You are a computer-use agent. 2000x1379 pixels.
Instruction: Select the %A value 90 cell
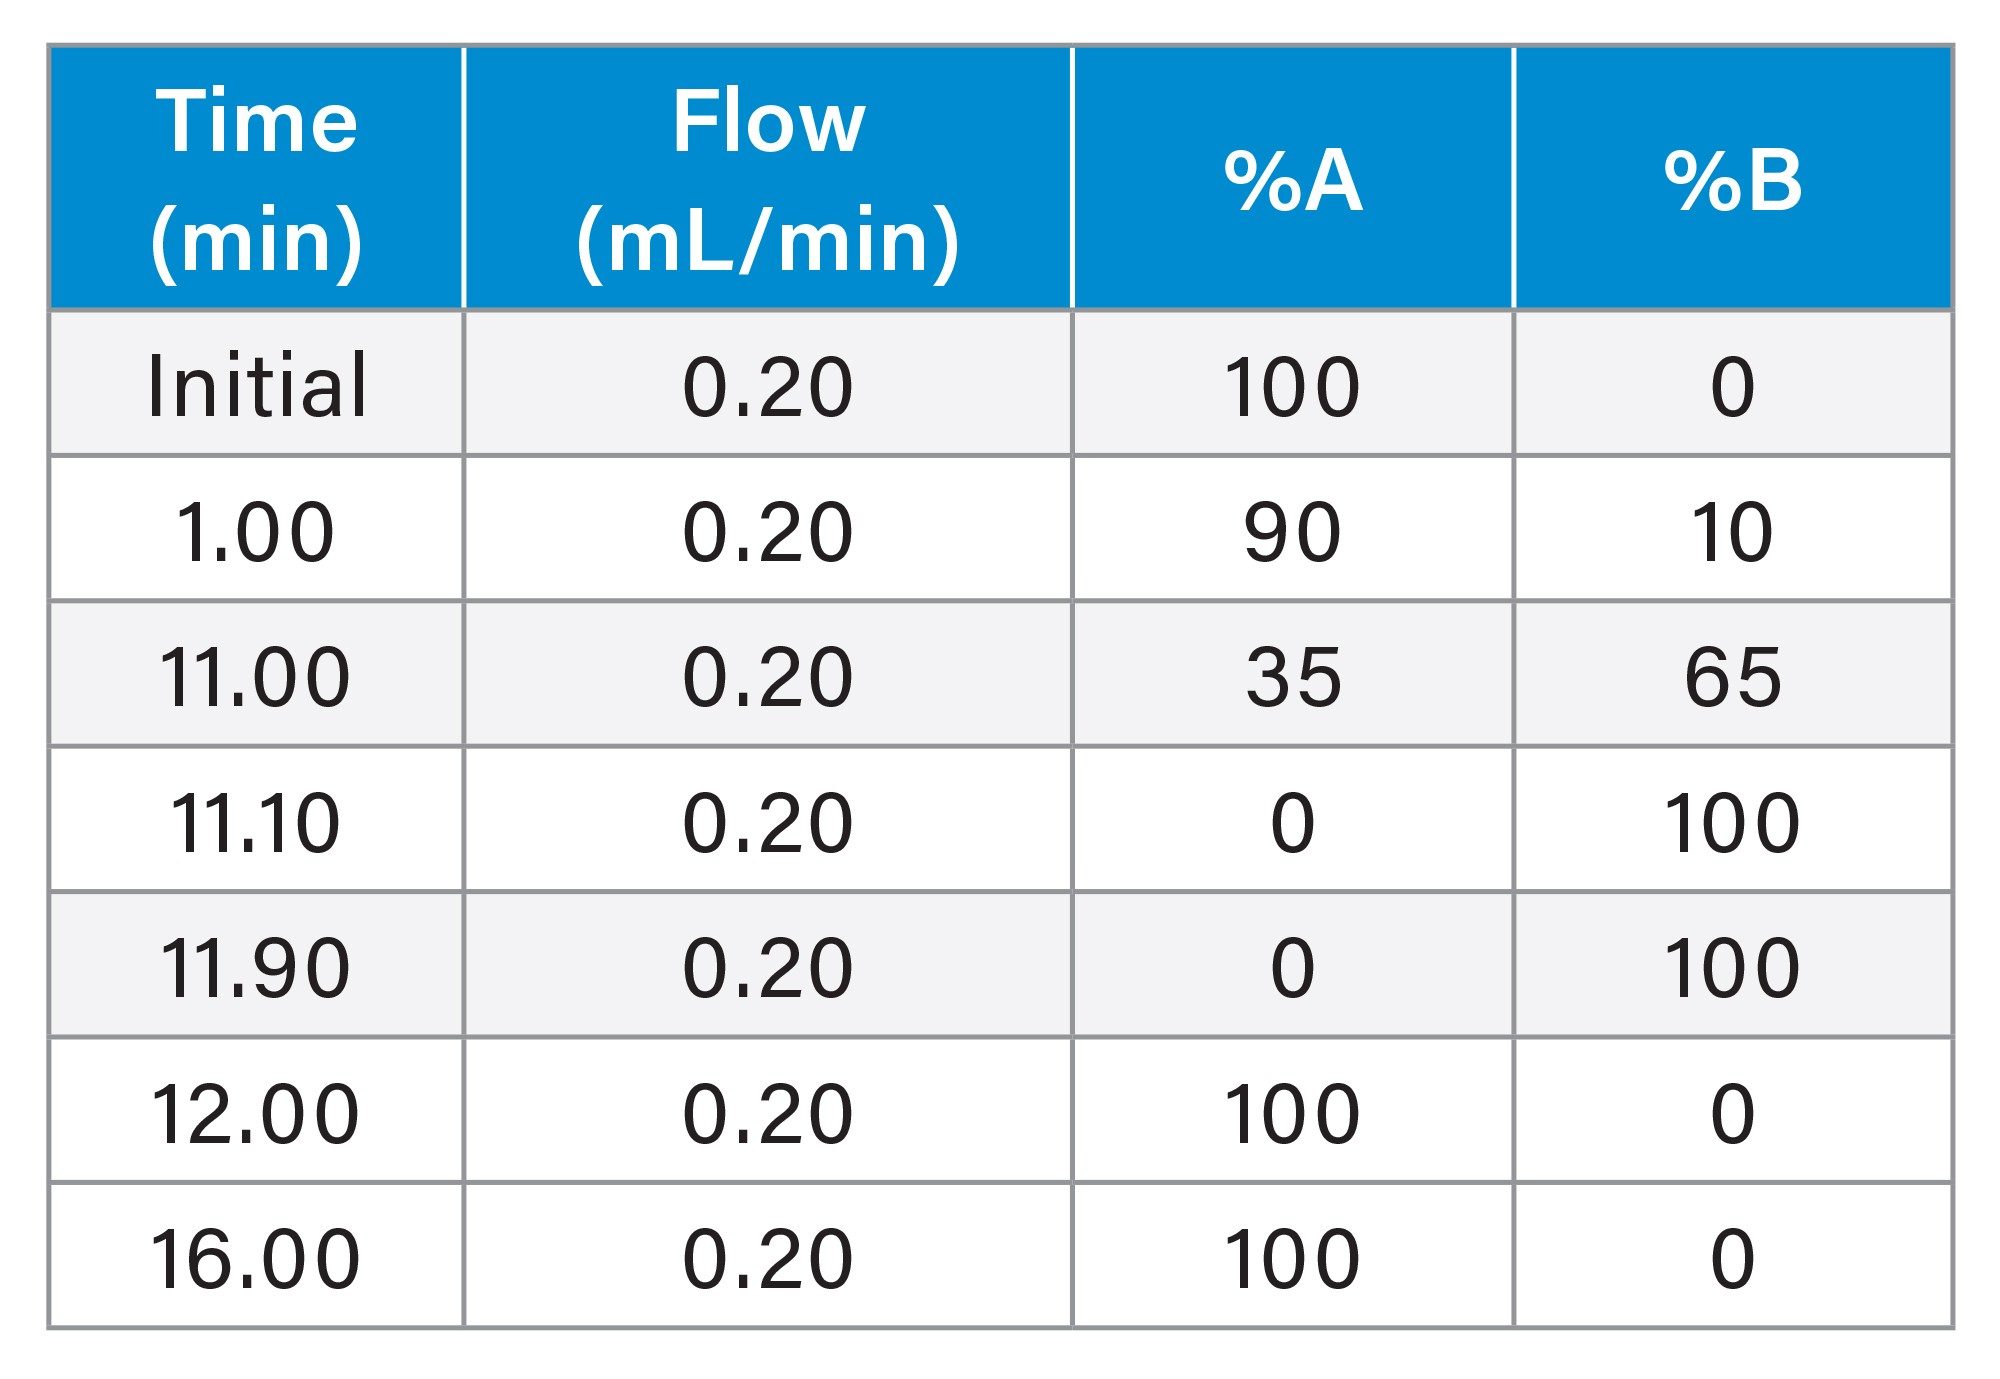[1292, 530]
